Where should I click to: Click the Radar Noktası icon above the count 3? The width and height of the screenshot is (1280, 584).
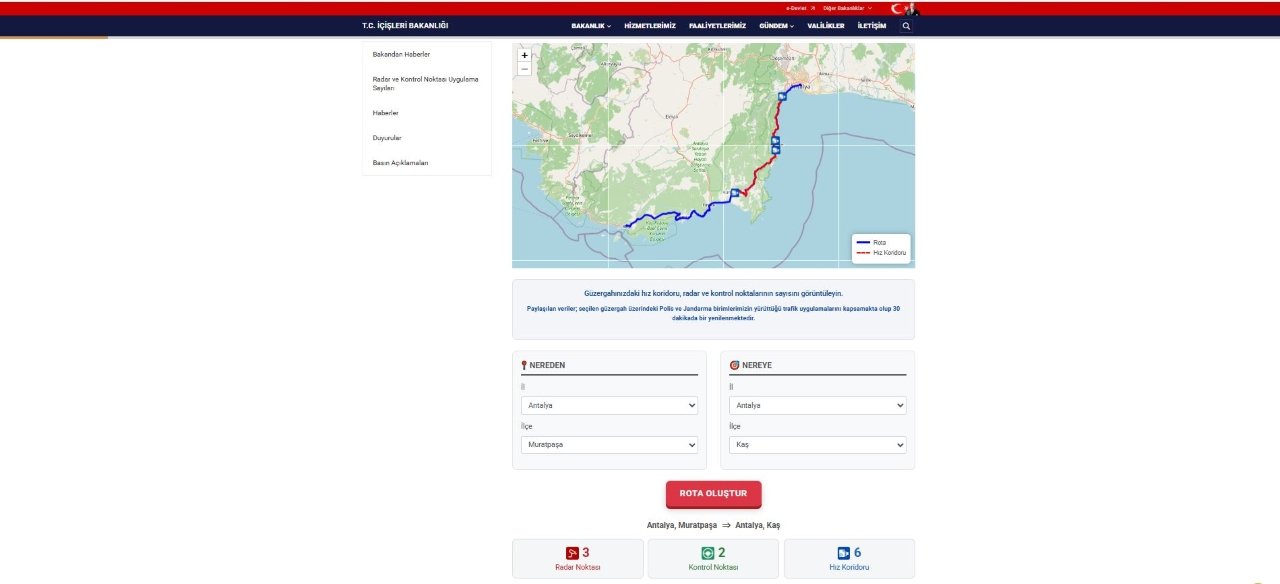point(571,552)
